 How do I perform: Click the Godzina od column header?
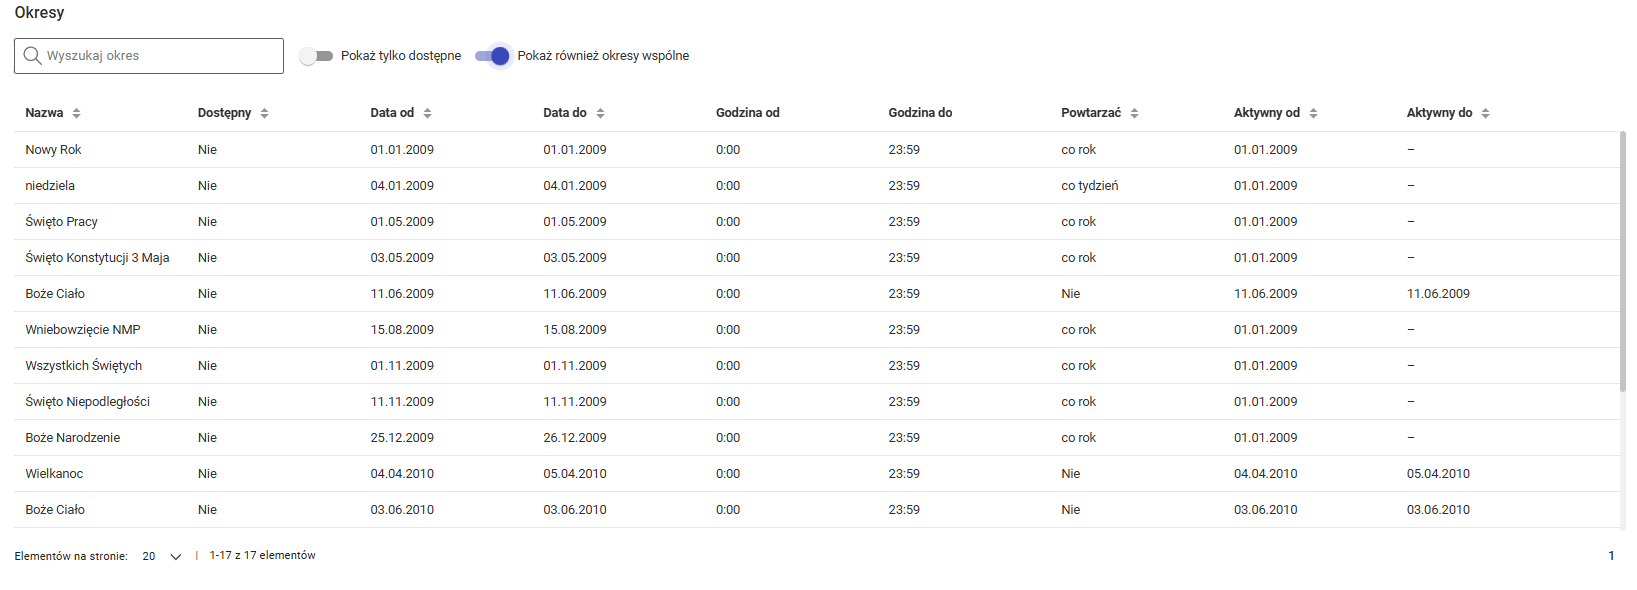point(747,113)
